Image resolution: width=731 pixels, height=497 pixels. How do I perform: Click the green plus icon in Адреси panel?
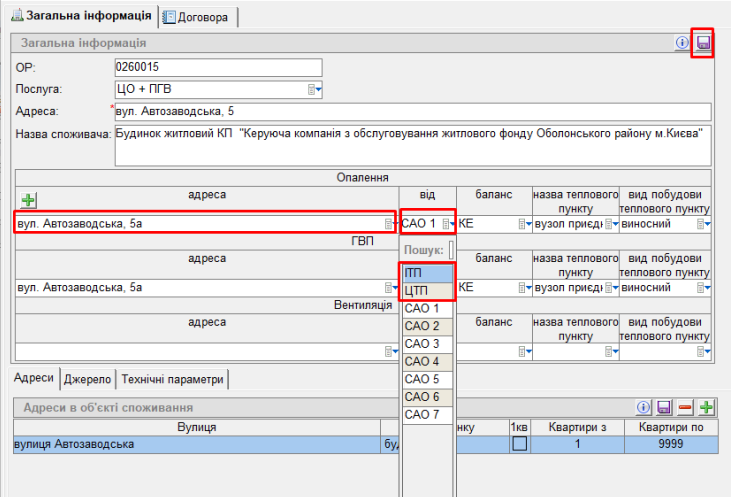[x=707, y=407]
